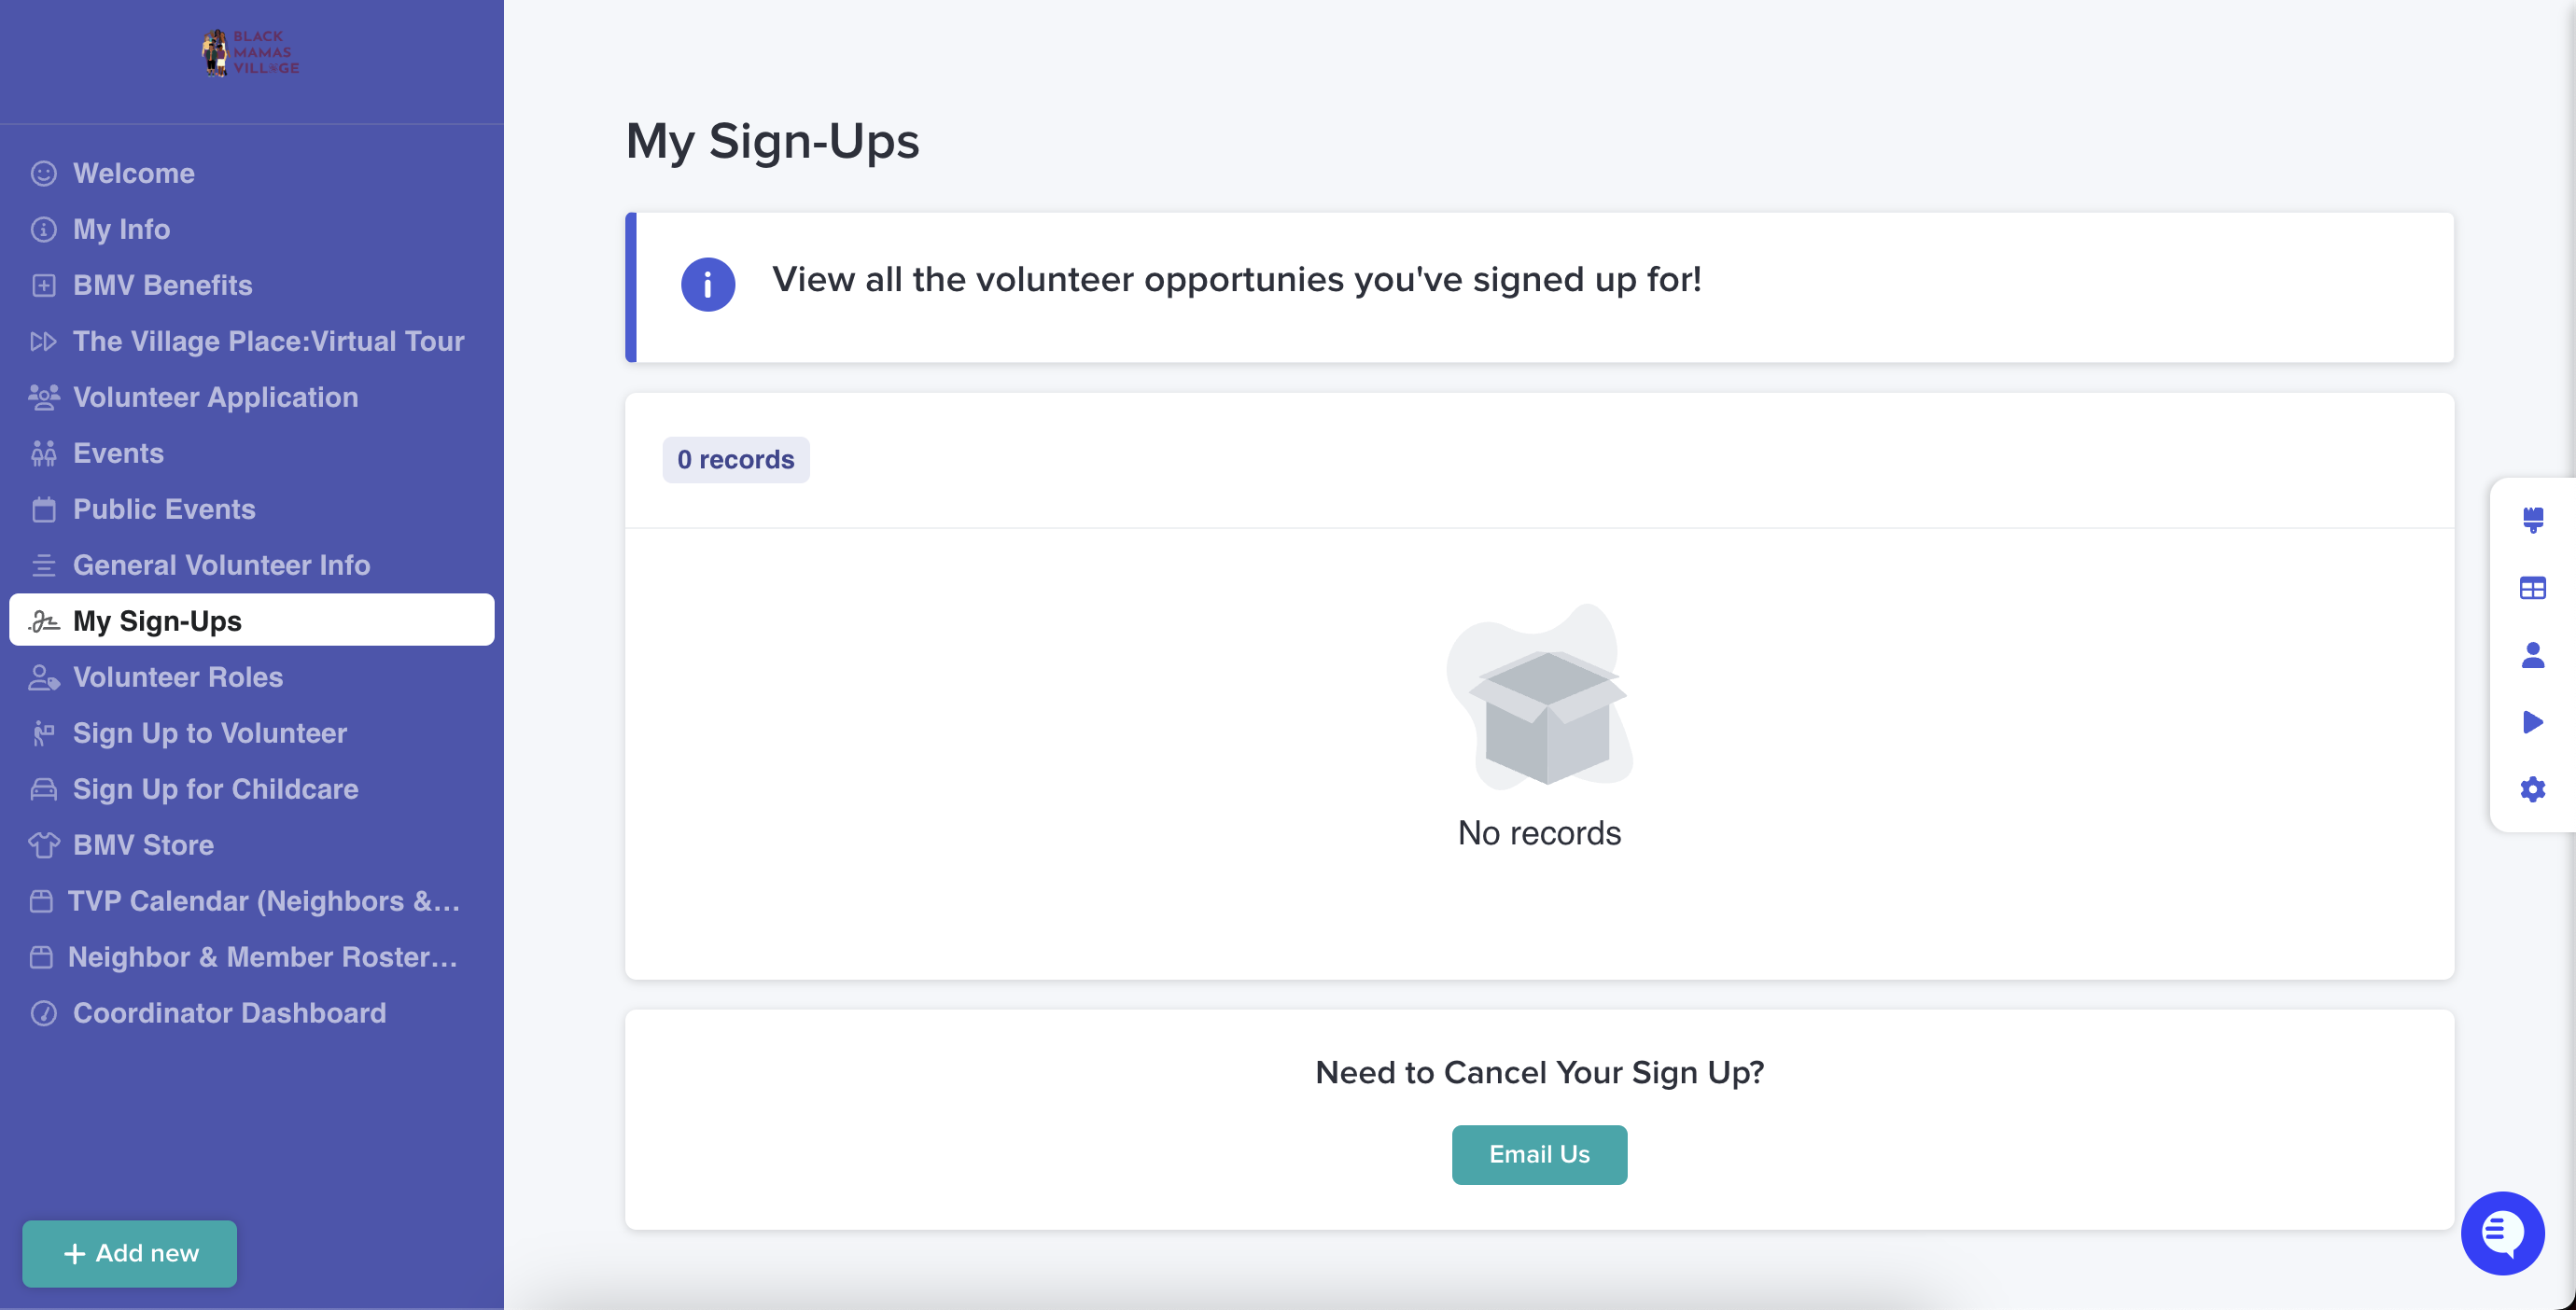Click the play preview icon in right toolbar
The height and width of the screenshot is (1310, 2576).
click(x=2532, y=722)
